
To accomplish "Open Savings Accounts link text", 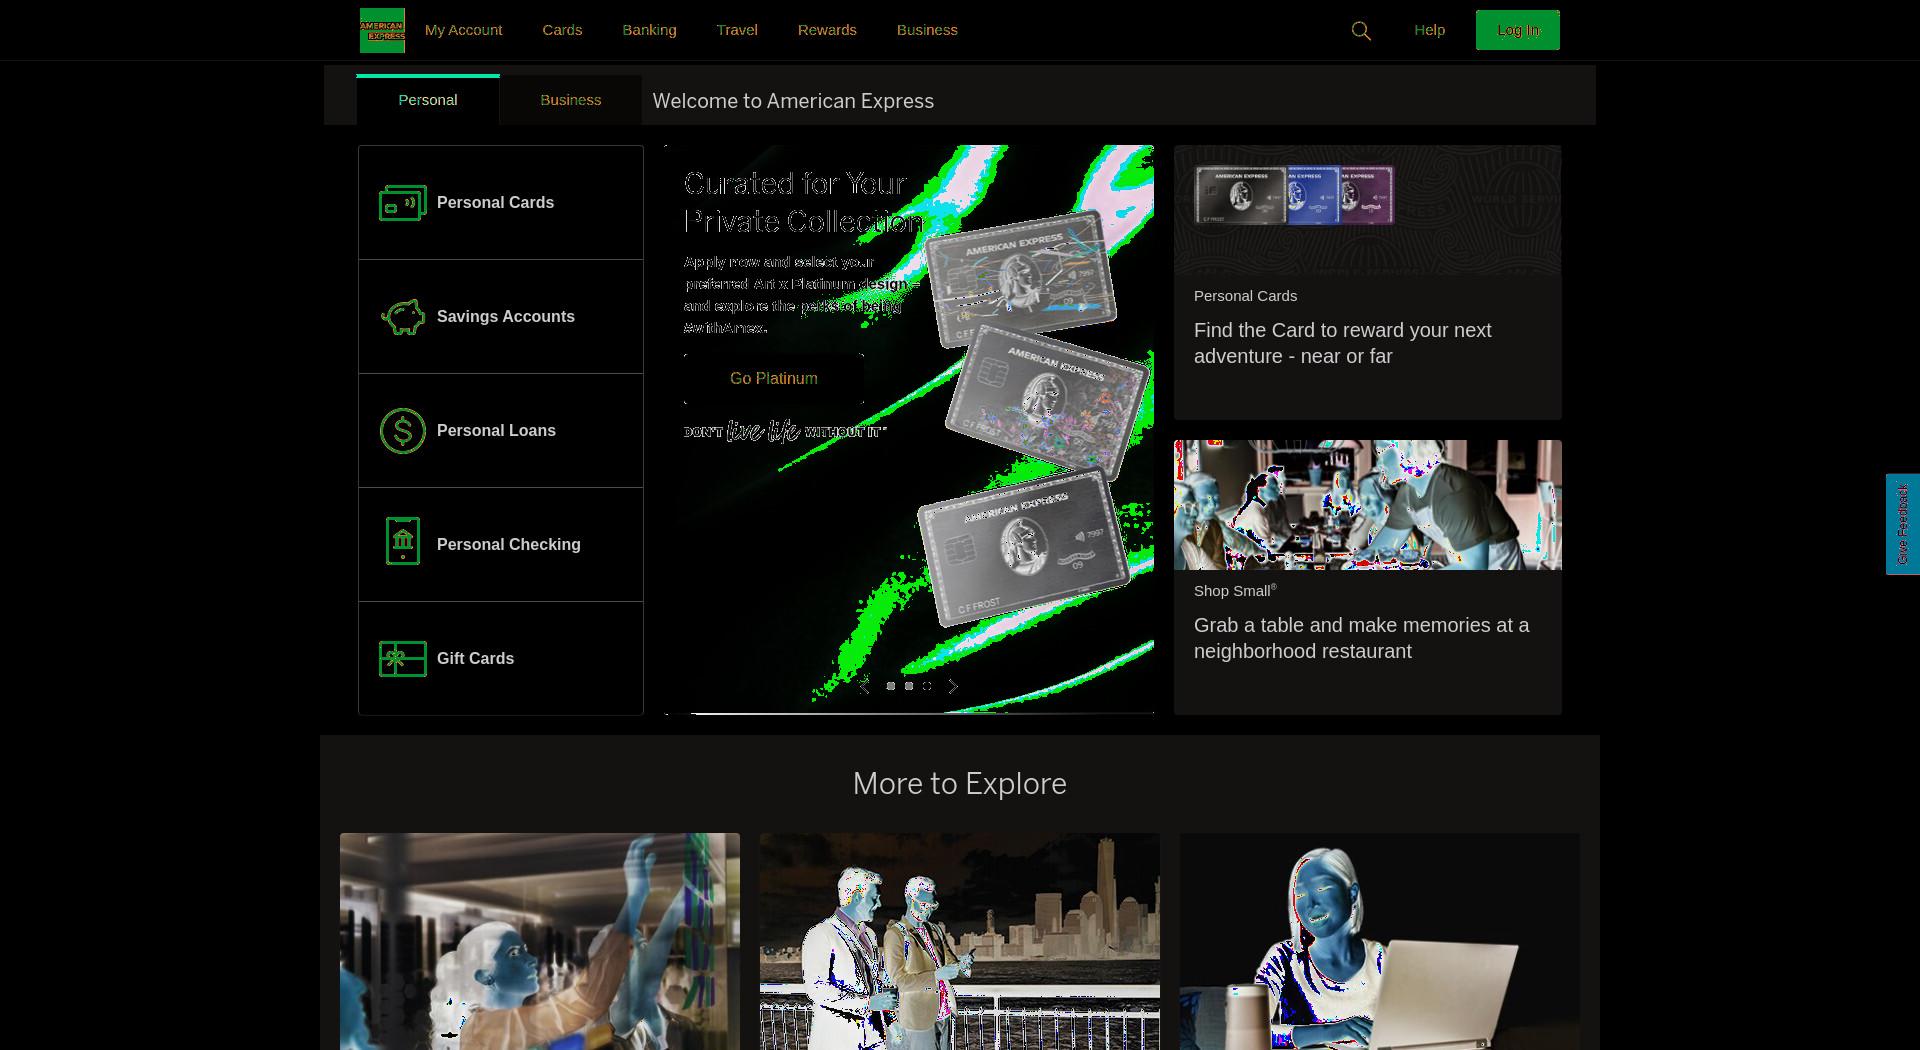I will [506, 317].
